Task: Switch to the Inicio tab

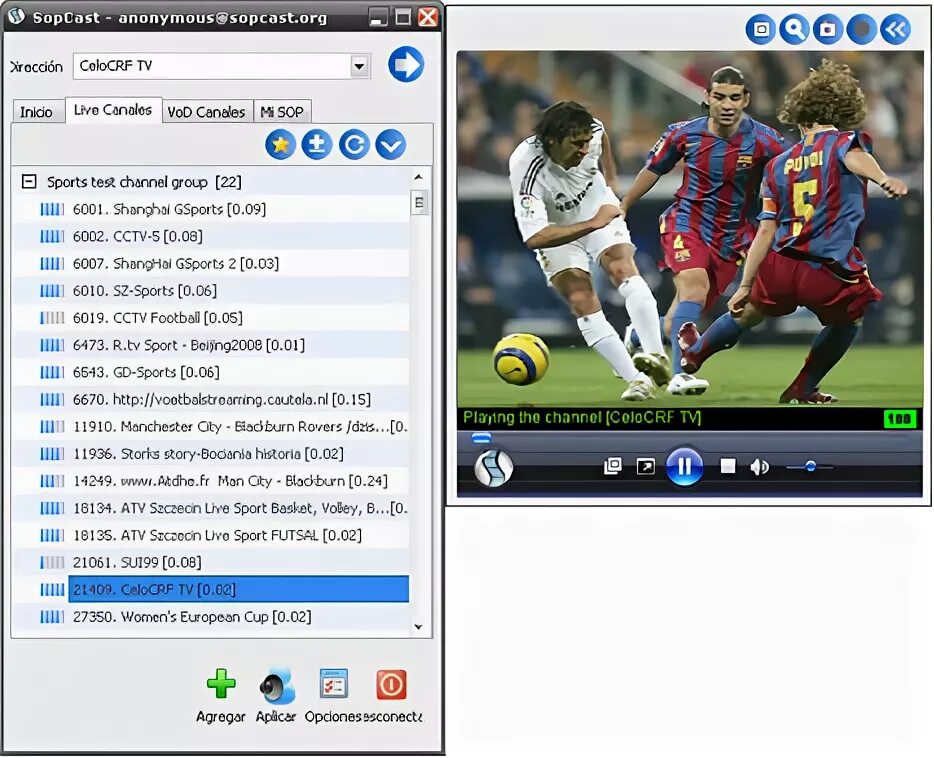Action: pyautogui.click(x=36, y=112)
